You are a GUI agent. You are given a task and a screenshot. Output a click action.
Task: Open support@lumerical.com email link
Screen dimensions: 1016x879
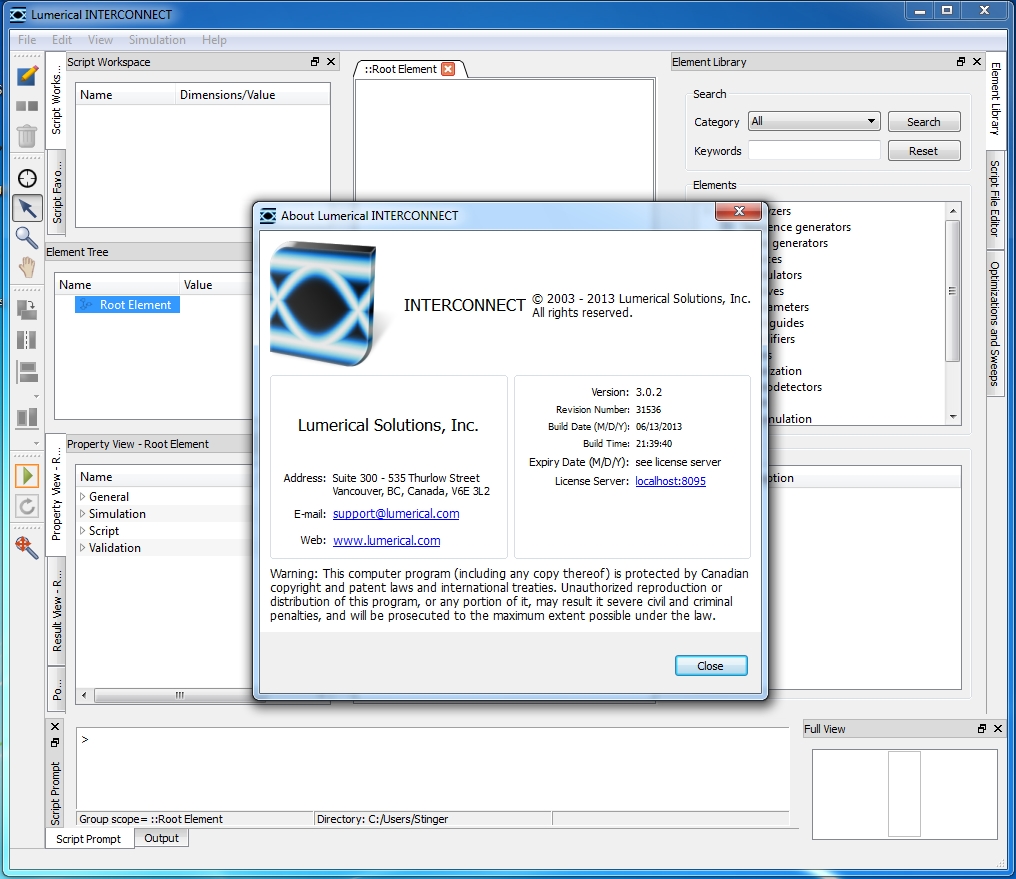tap(396, 514)
